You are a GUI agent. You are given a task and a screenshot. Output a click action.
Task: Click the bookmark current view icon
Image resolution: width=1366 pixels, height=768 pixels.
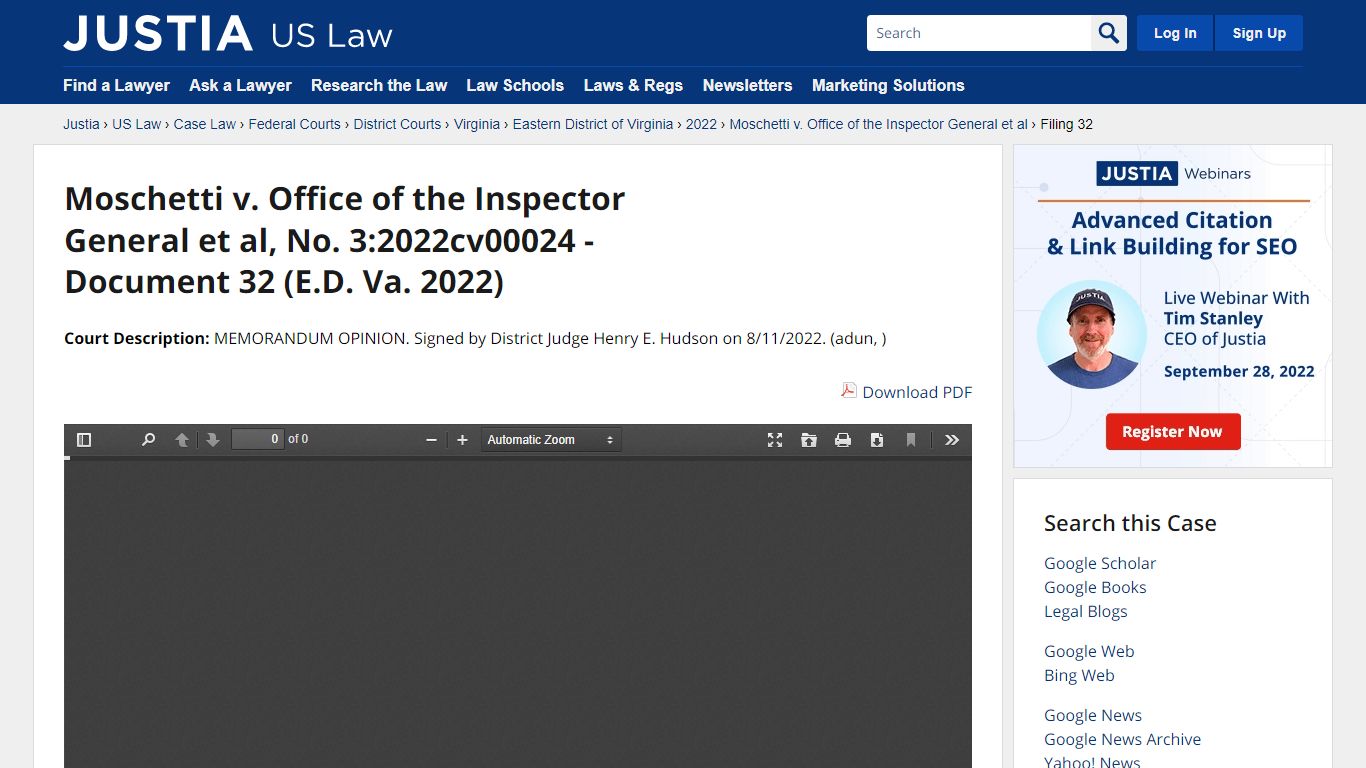(x=911, y=440)
